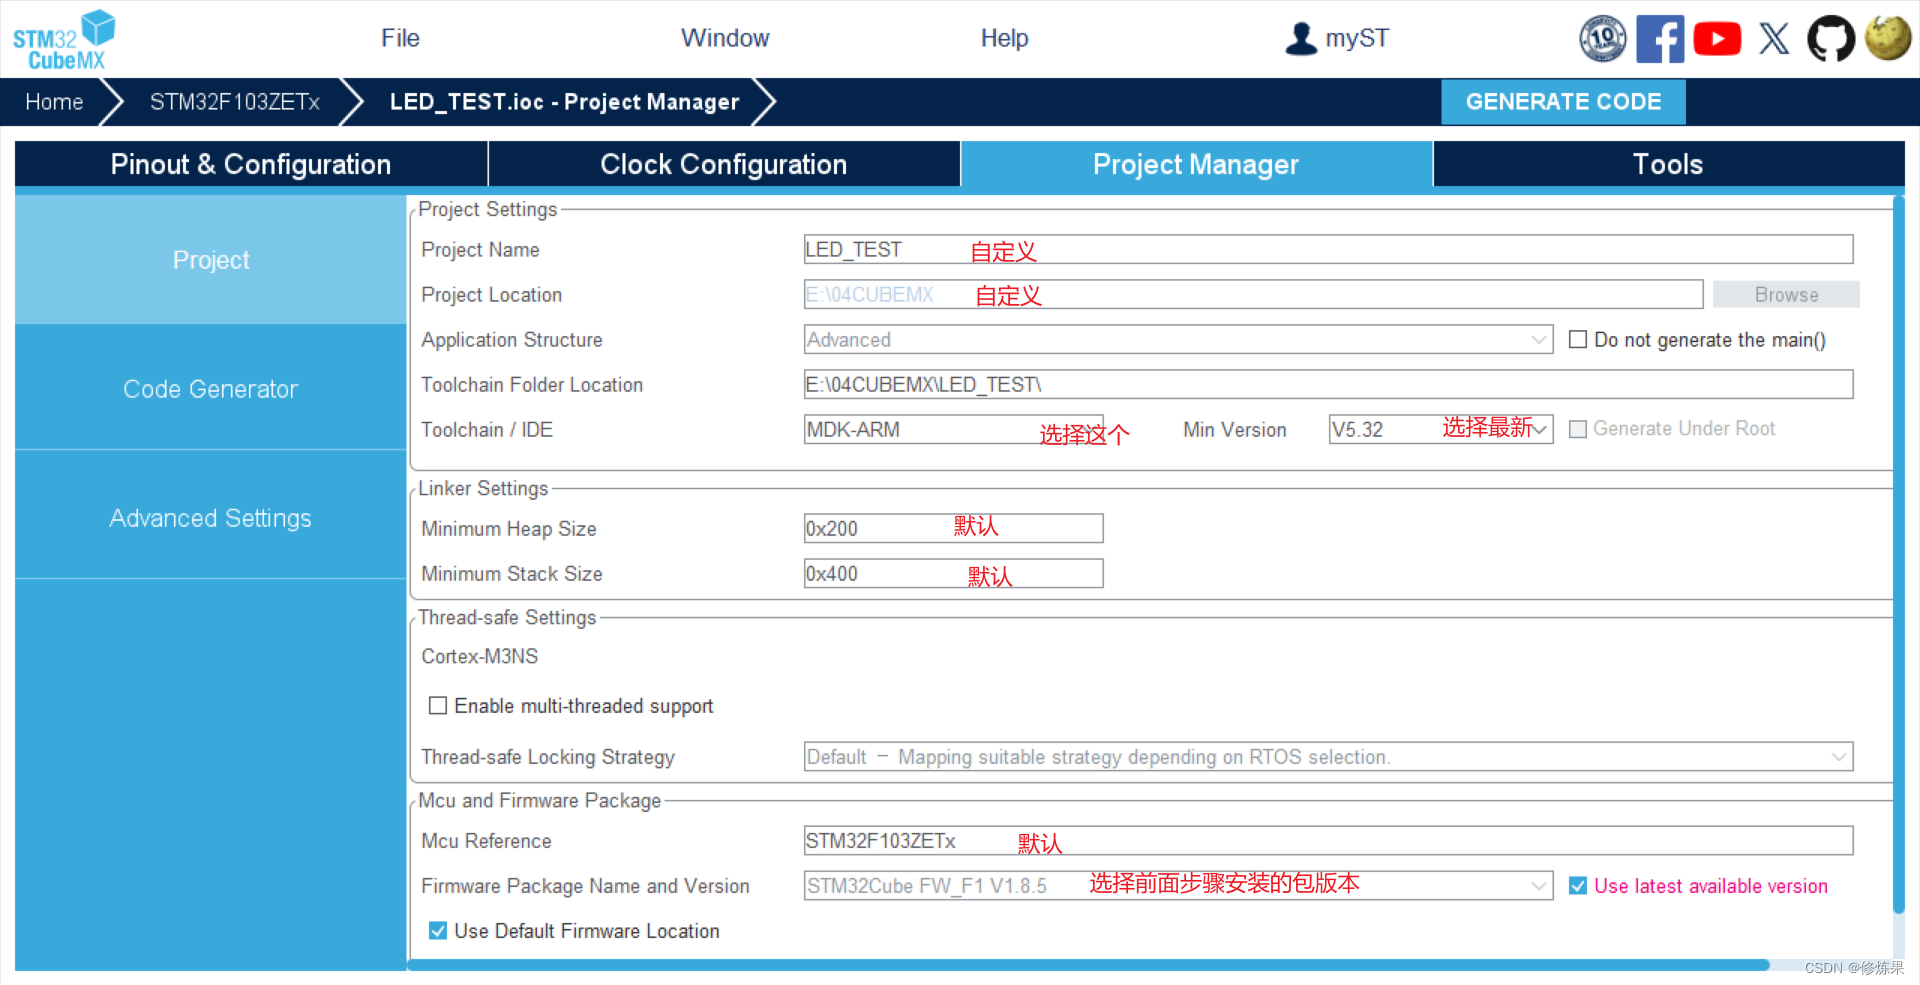
Task: Switch to Clock Configuration tab
Action: coord(724,164)
